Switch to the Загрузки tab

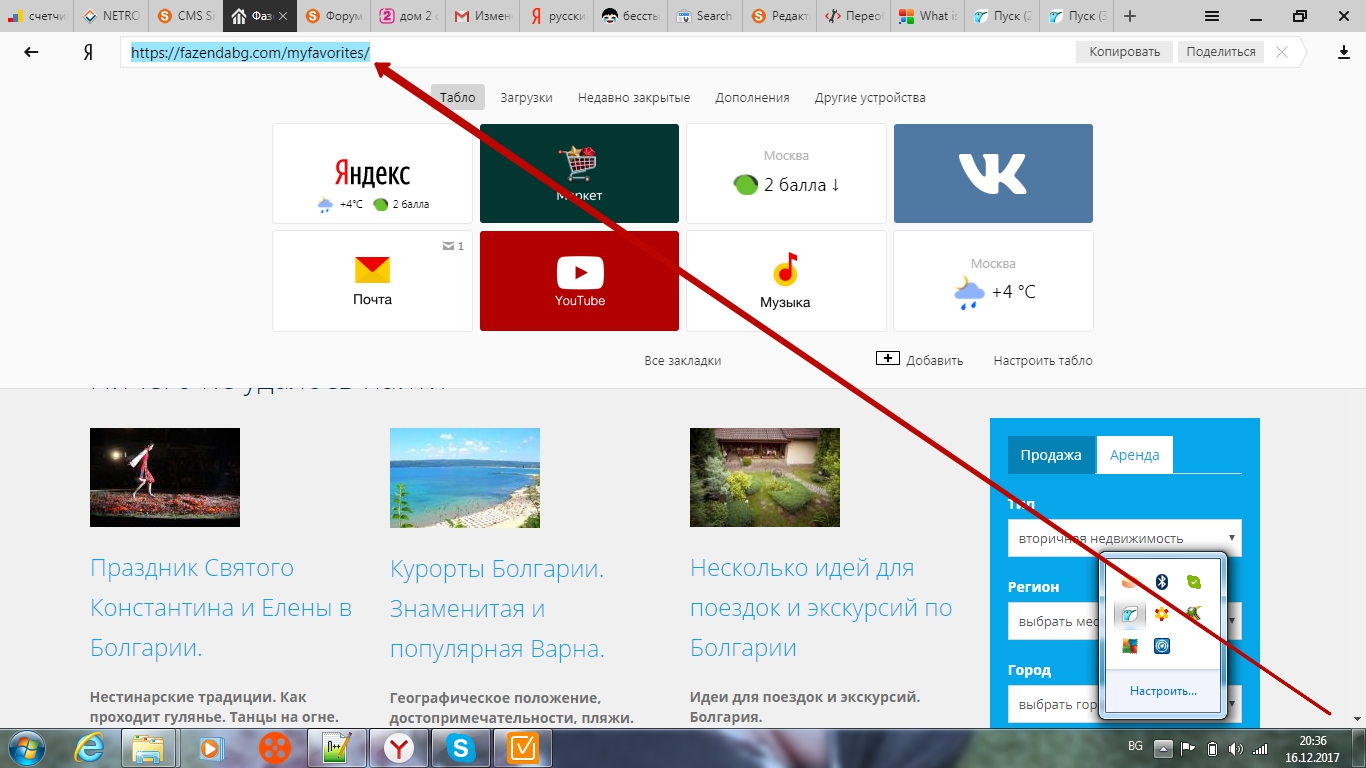click(x=526, y=97)
